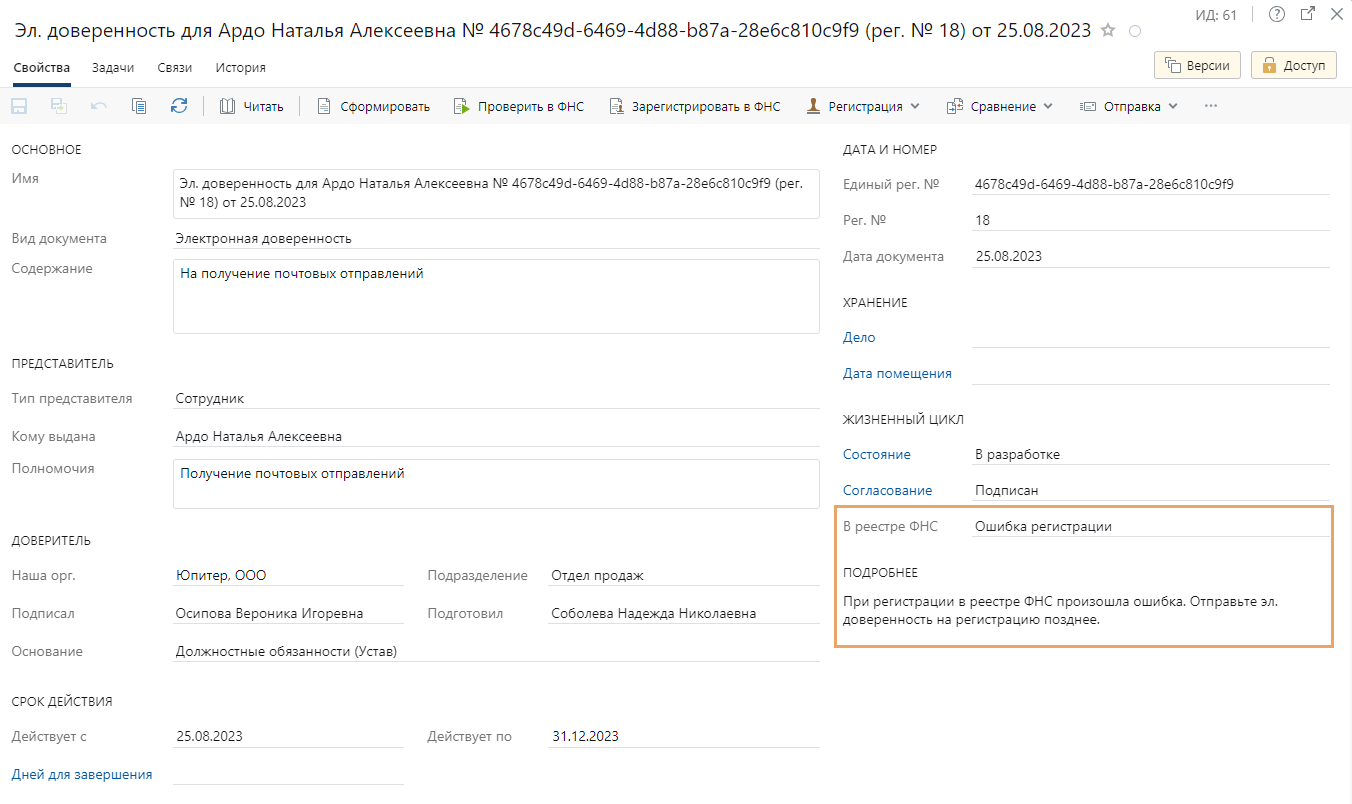
Task: Open the Дело link label
Action: pyautogui.click(x=859, y=337)
